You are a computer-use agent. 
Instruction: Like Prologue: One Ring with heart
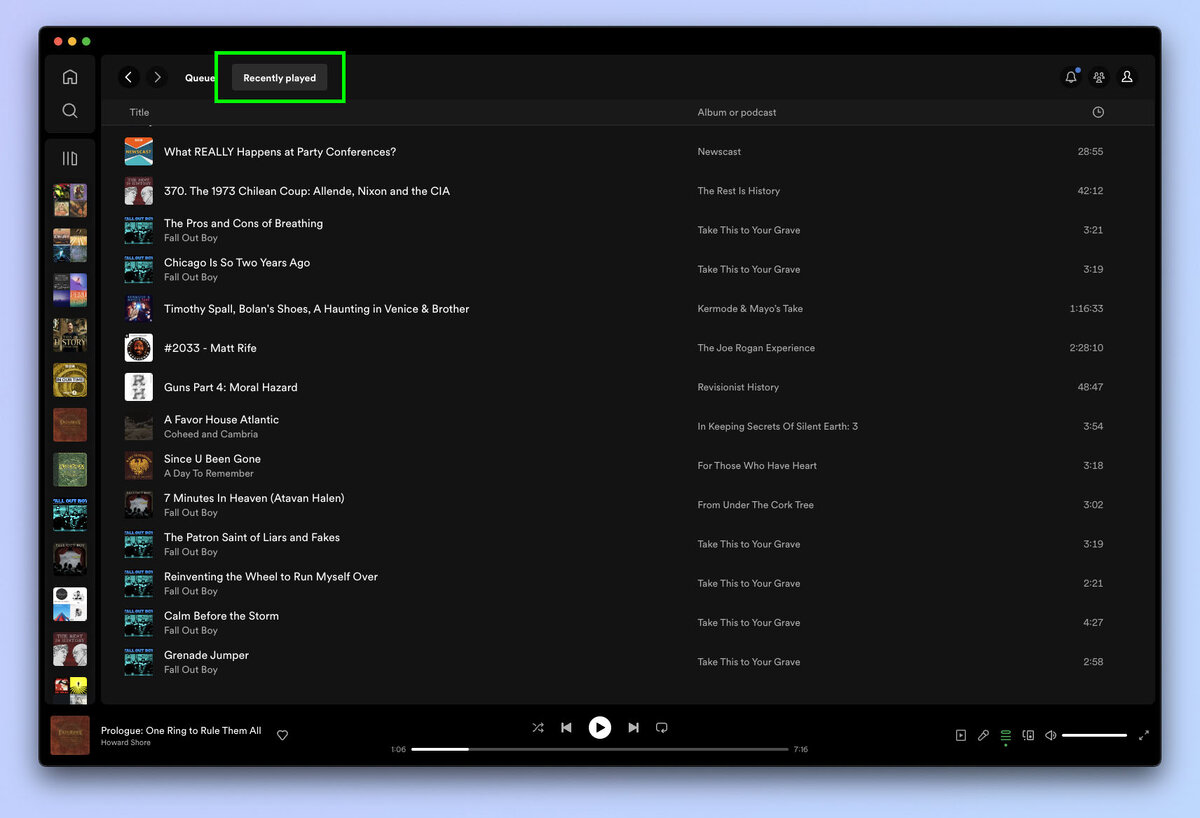pyautogui.click(x=282, y=735)
